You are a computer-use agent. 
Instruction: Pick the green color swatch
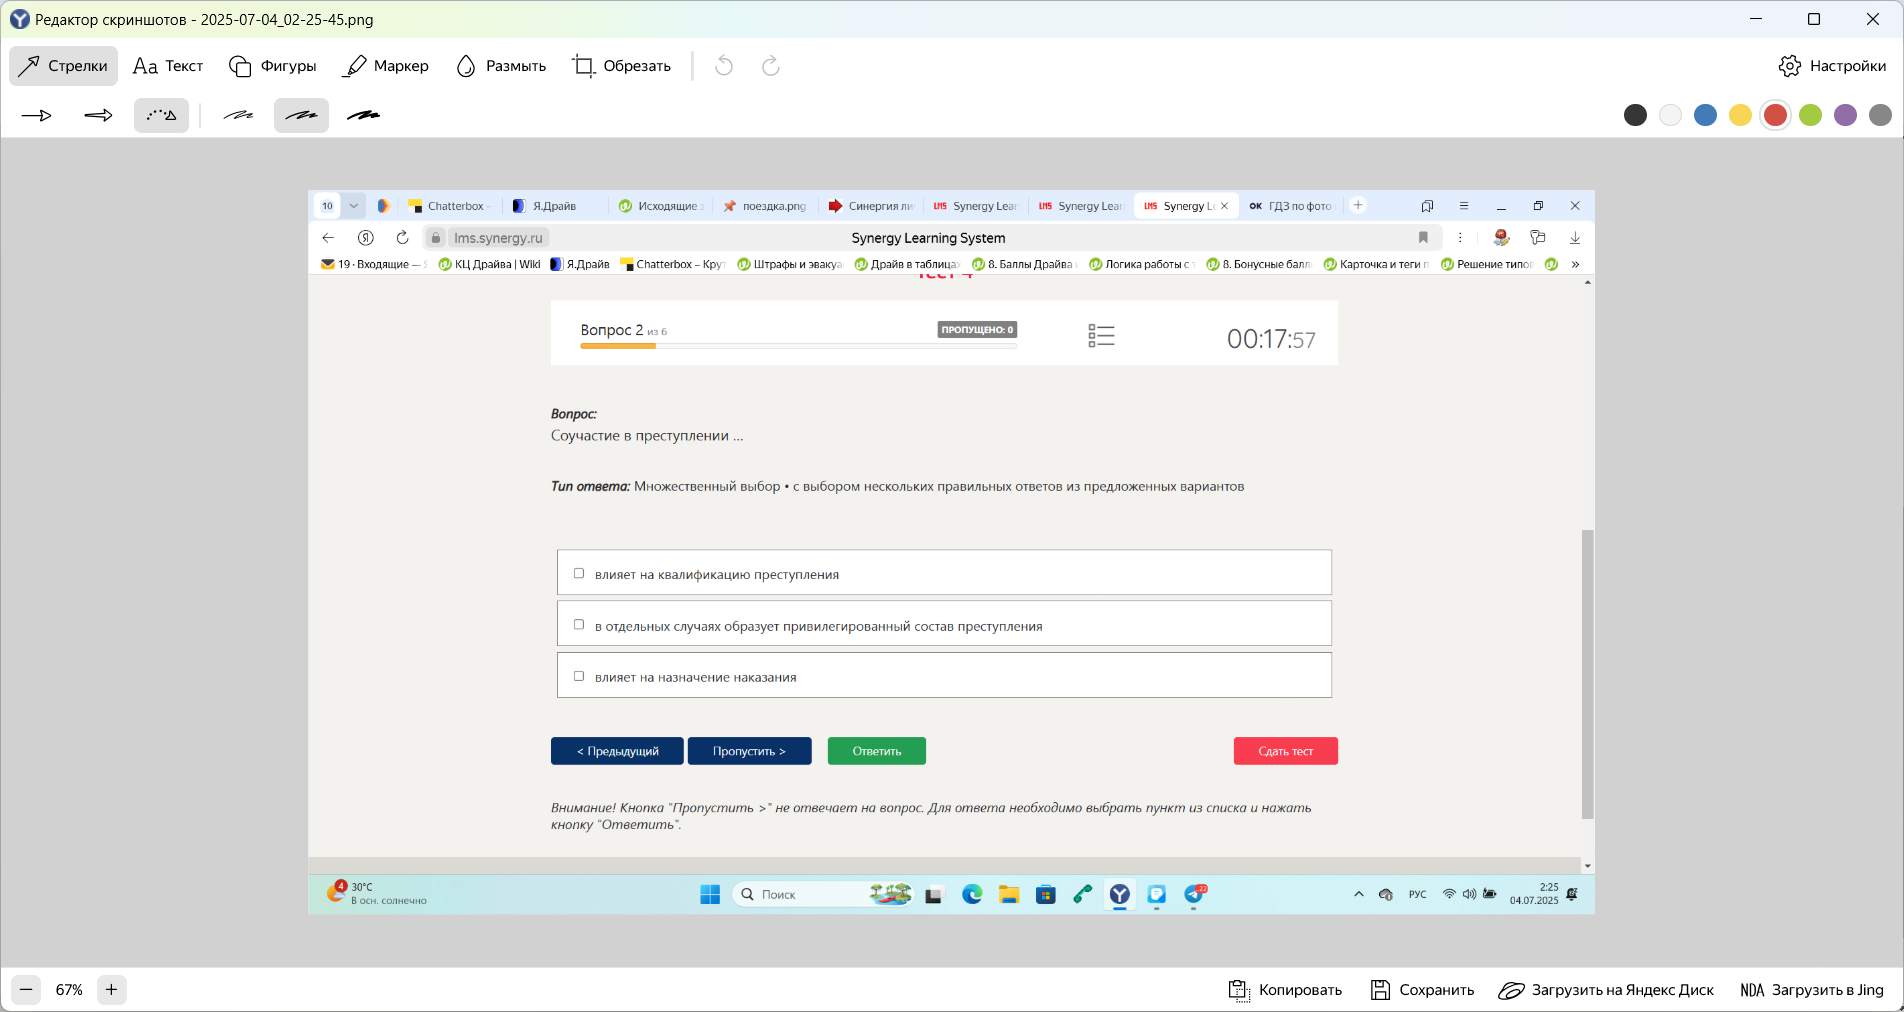coord(1811,115)
